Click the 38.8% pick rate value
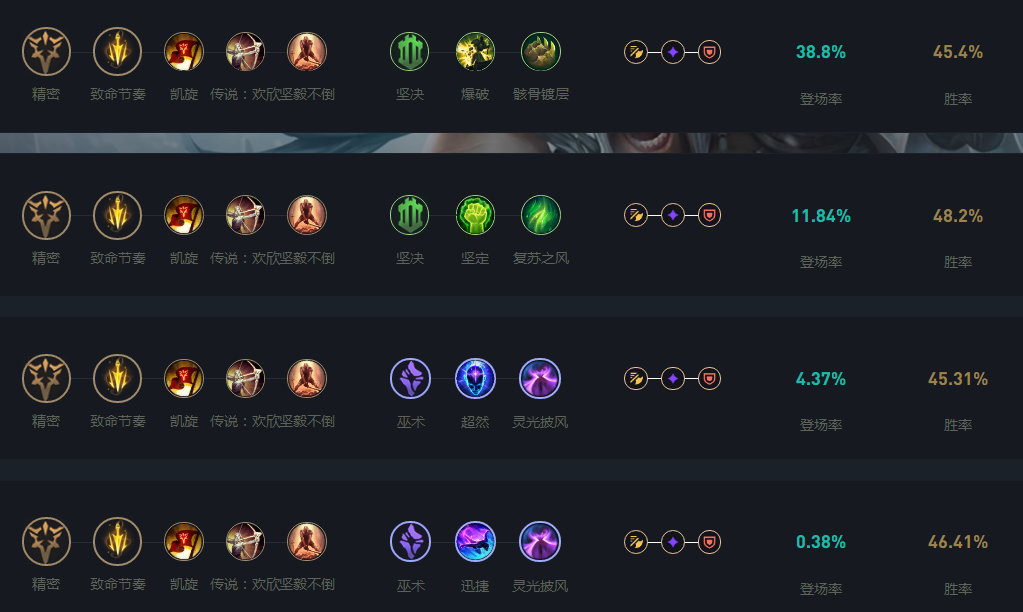Screen dimensions: 1023x612 (820, 52)
